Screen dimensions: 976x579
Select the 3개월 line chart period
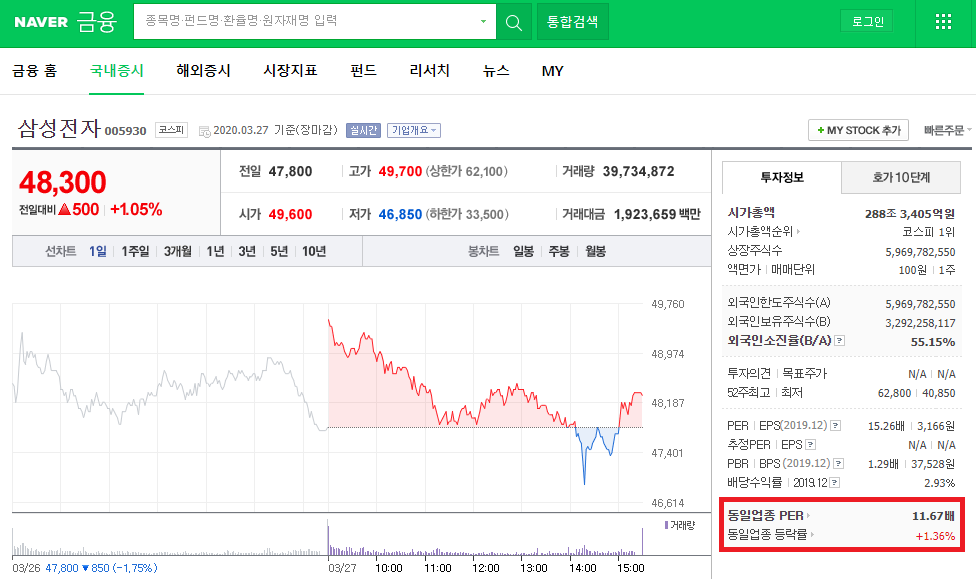pyautogui.click(x=178, y=252)
